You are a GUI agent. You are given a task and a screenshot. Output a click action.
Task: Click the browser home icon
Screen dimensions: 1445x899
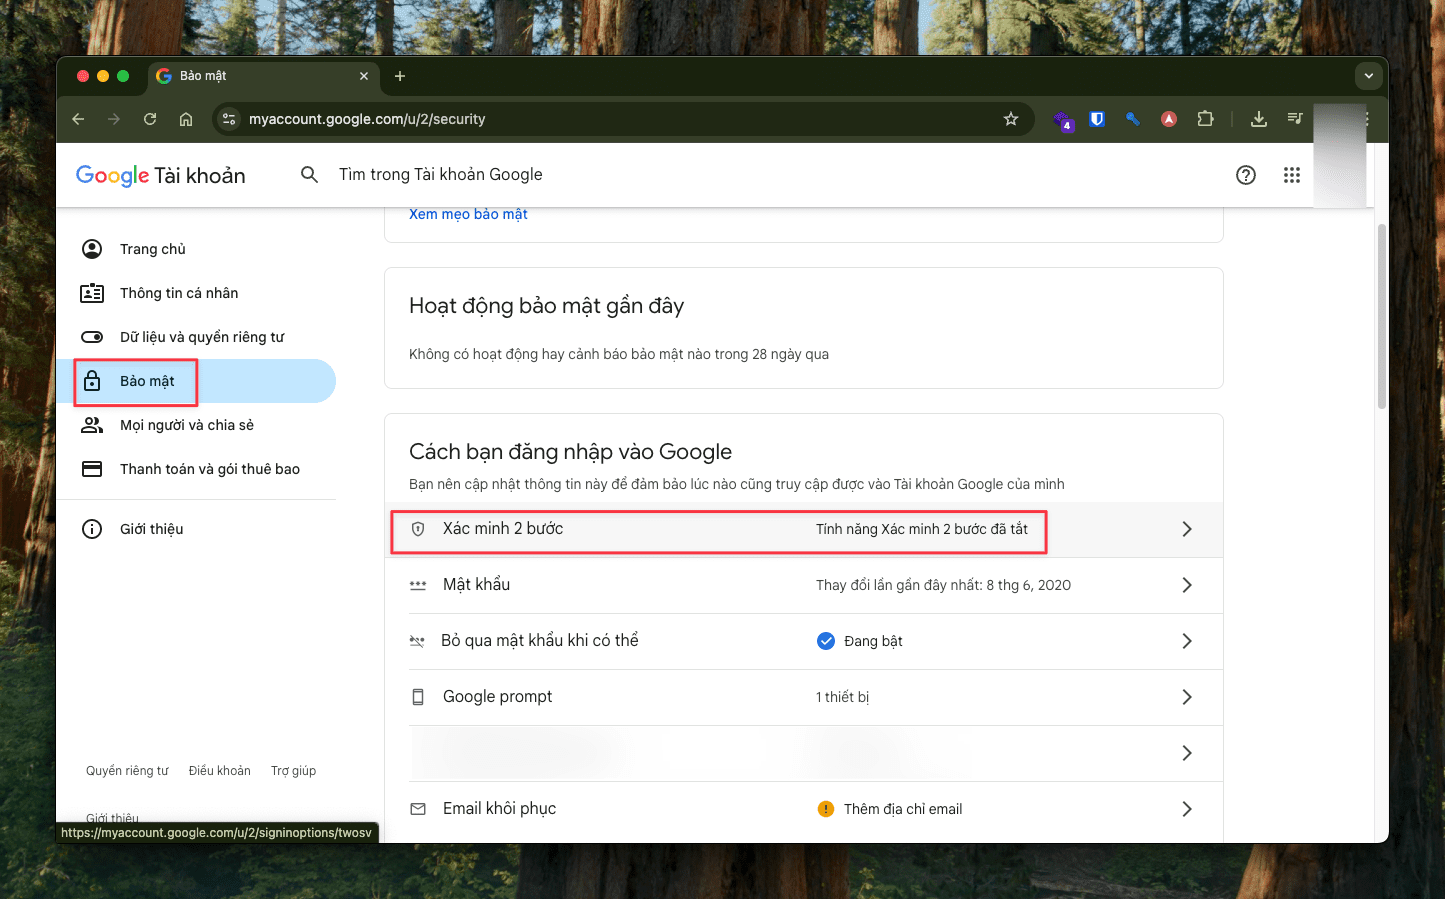coord(186,119)
